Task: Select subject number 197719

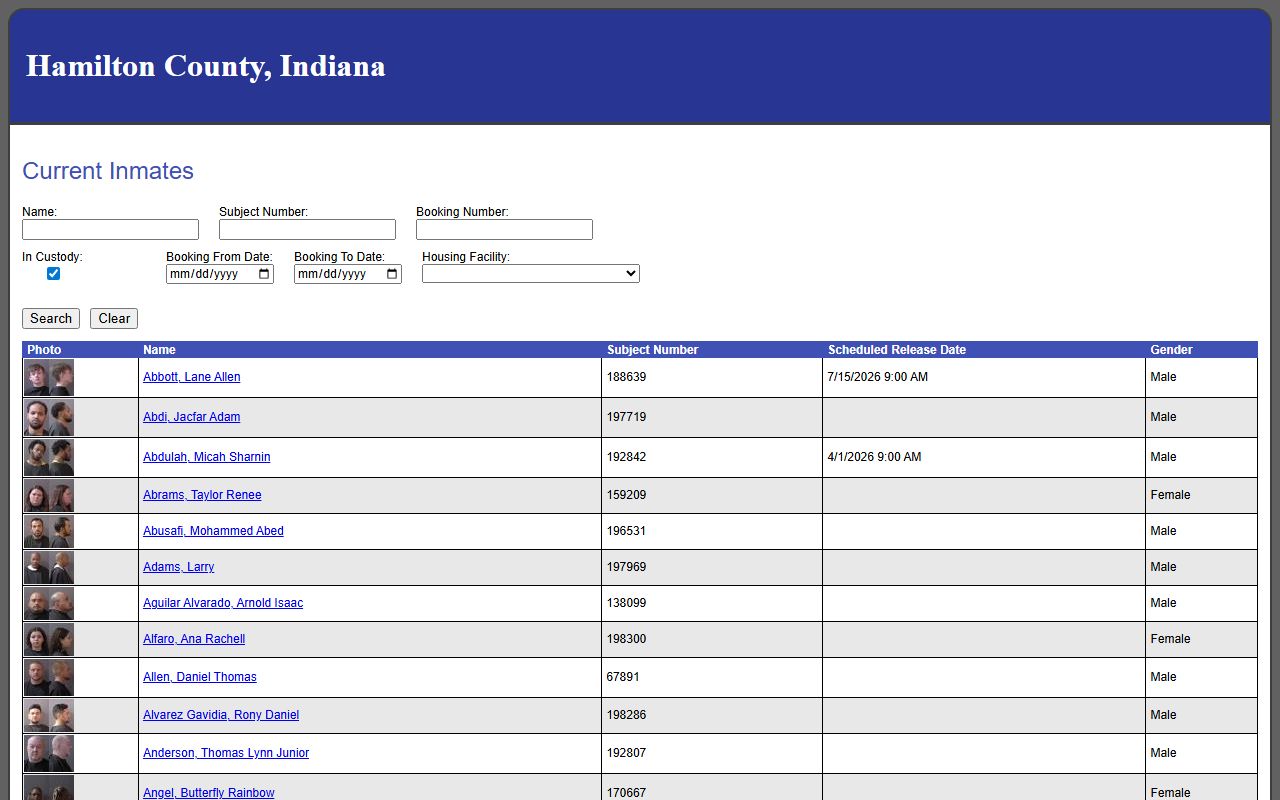Action: 626,417
